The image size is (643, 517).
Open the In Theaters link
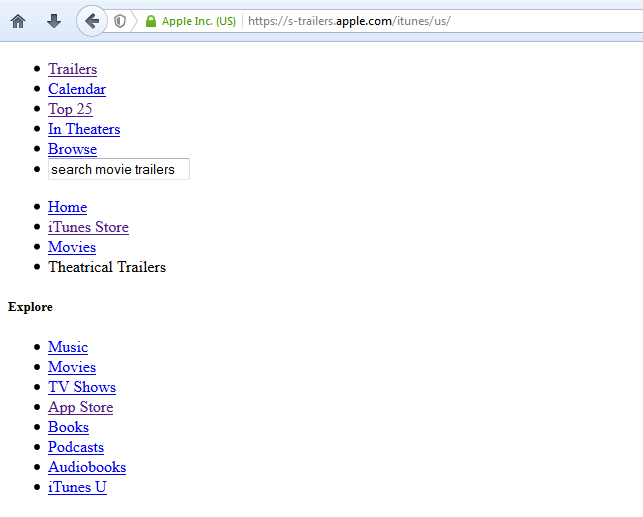click(x=84, y=129)
